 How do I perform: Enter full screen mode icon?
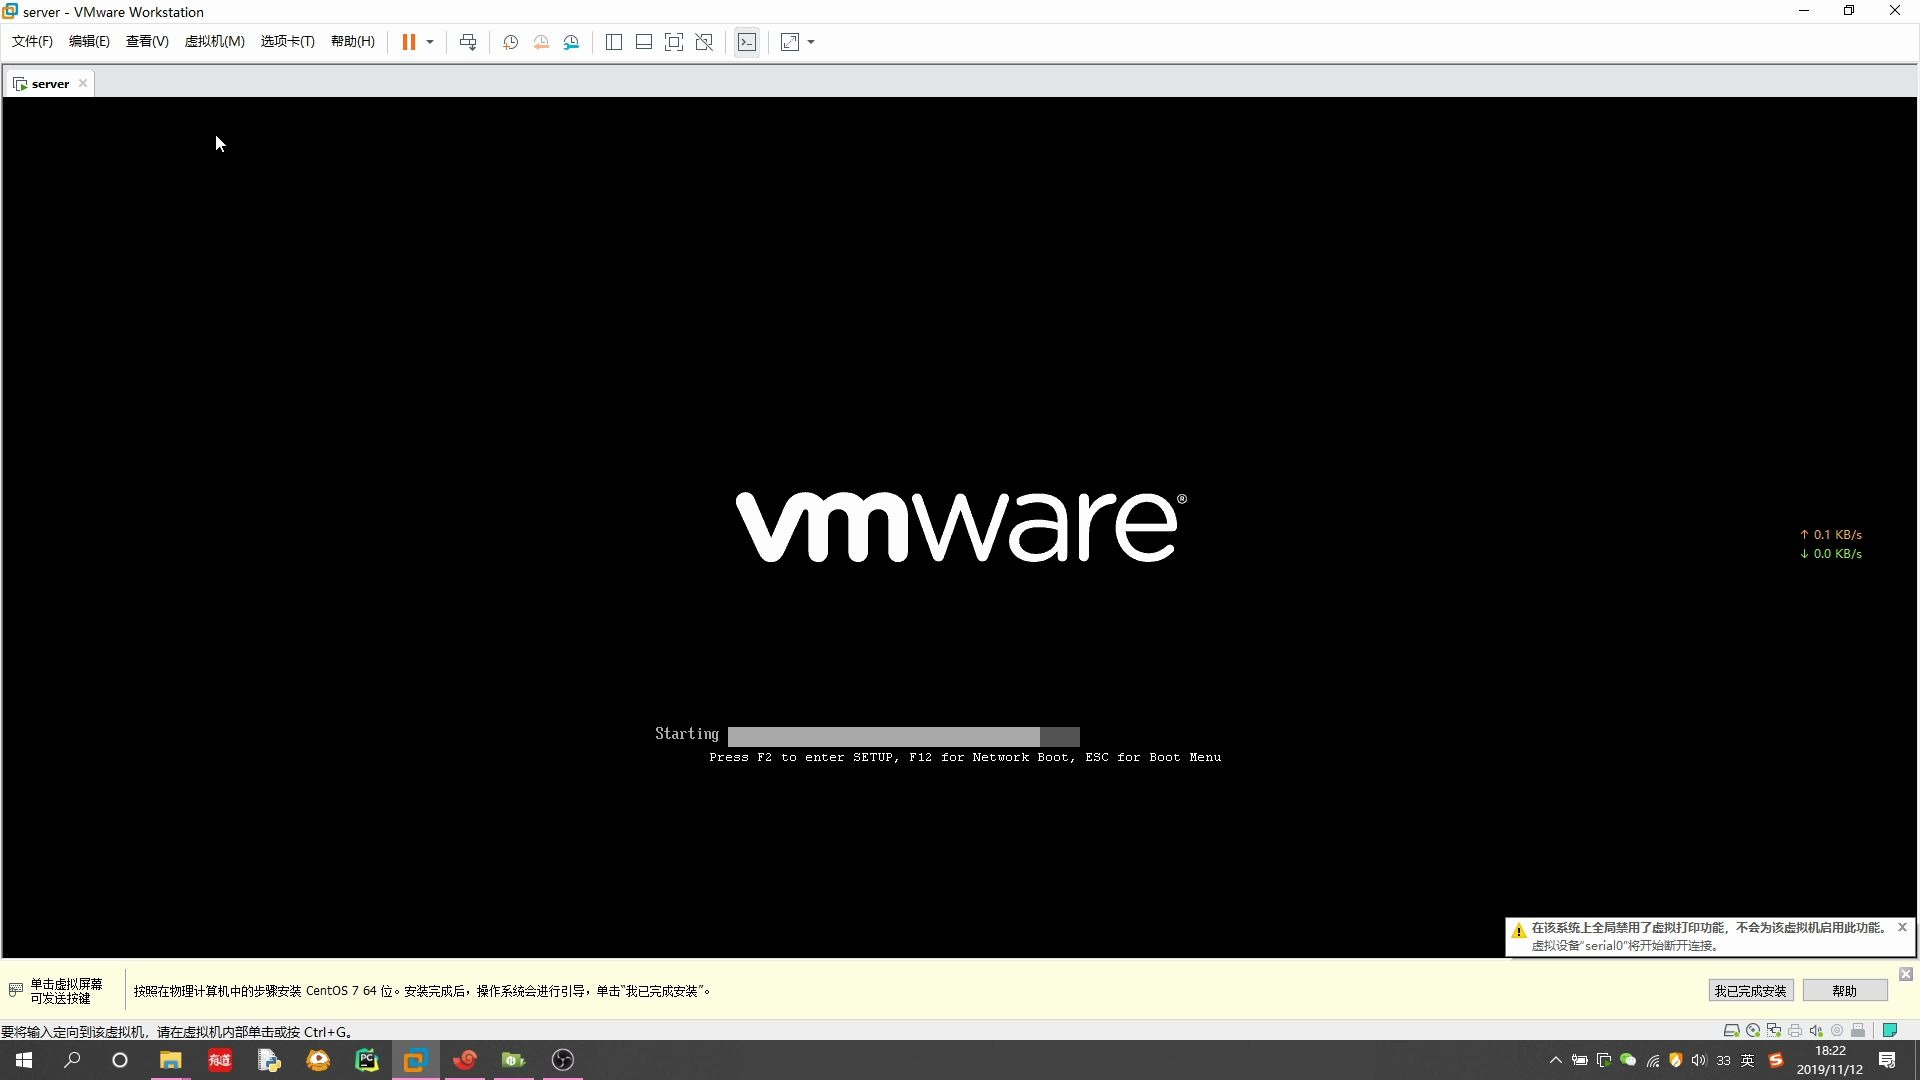(674, 42)
